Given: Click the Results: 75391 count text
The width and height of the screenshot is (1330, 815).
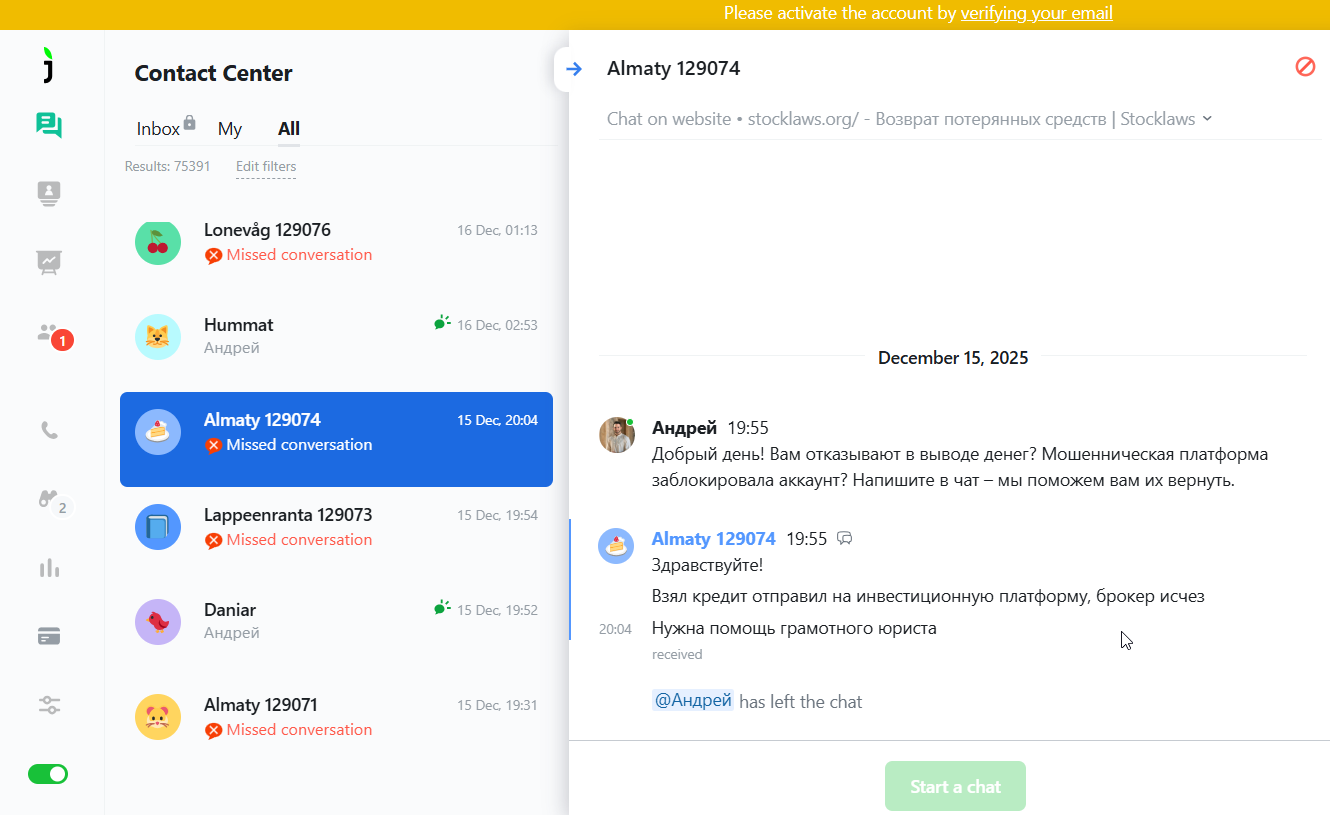Looking at the screenshot, I should coord(167,166).
